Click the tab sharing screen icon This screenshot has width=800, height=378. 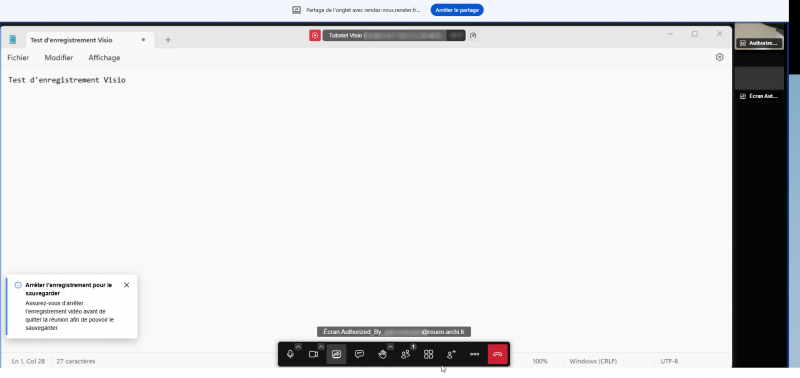[296, 10]
